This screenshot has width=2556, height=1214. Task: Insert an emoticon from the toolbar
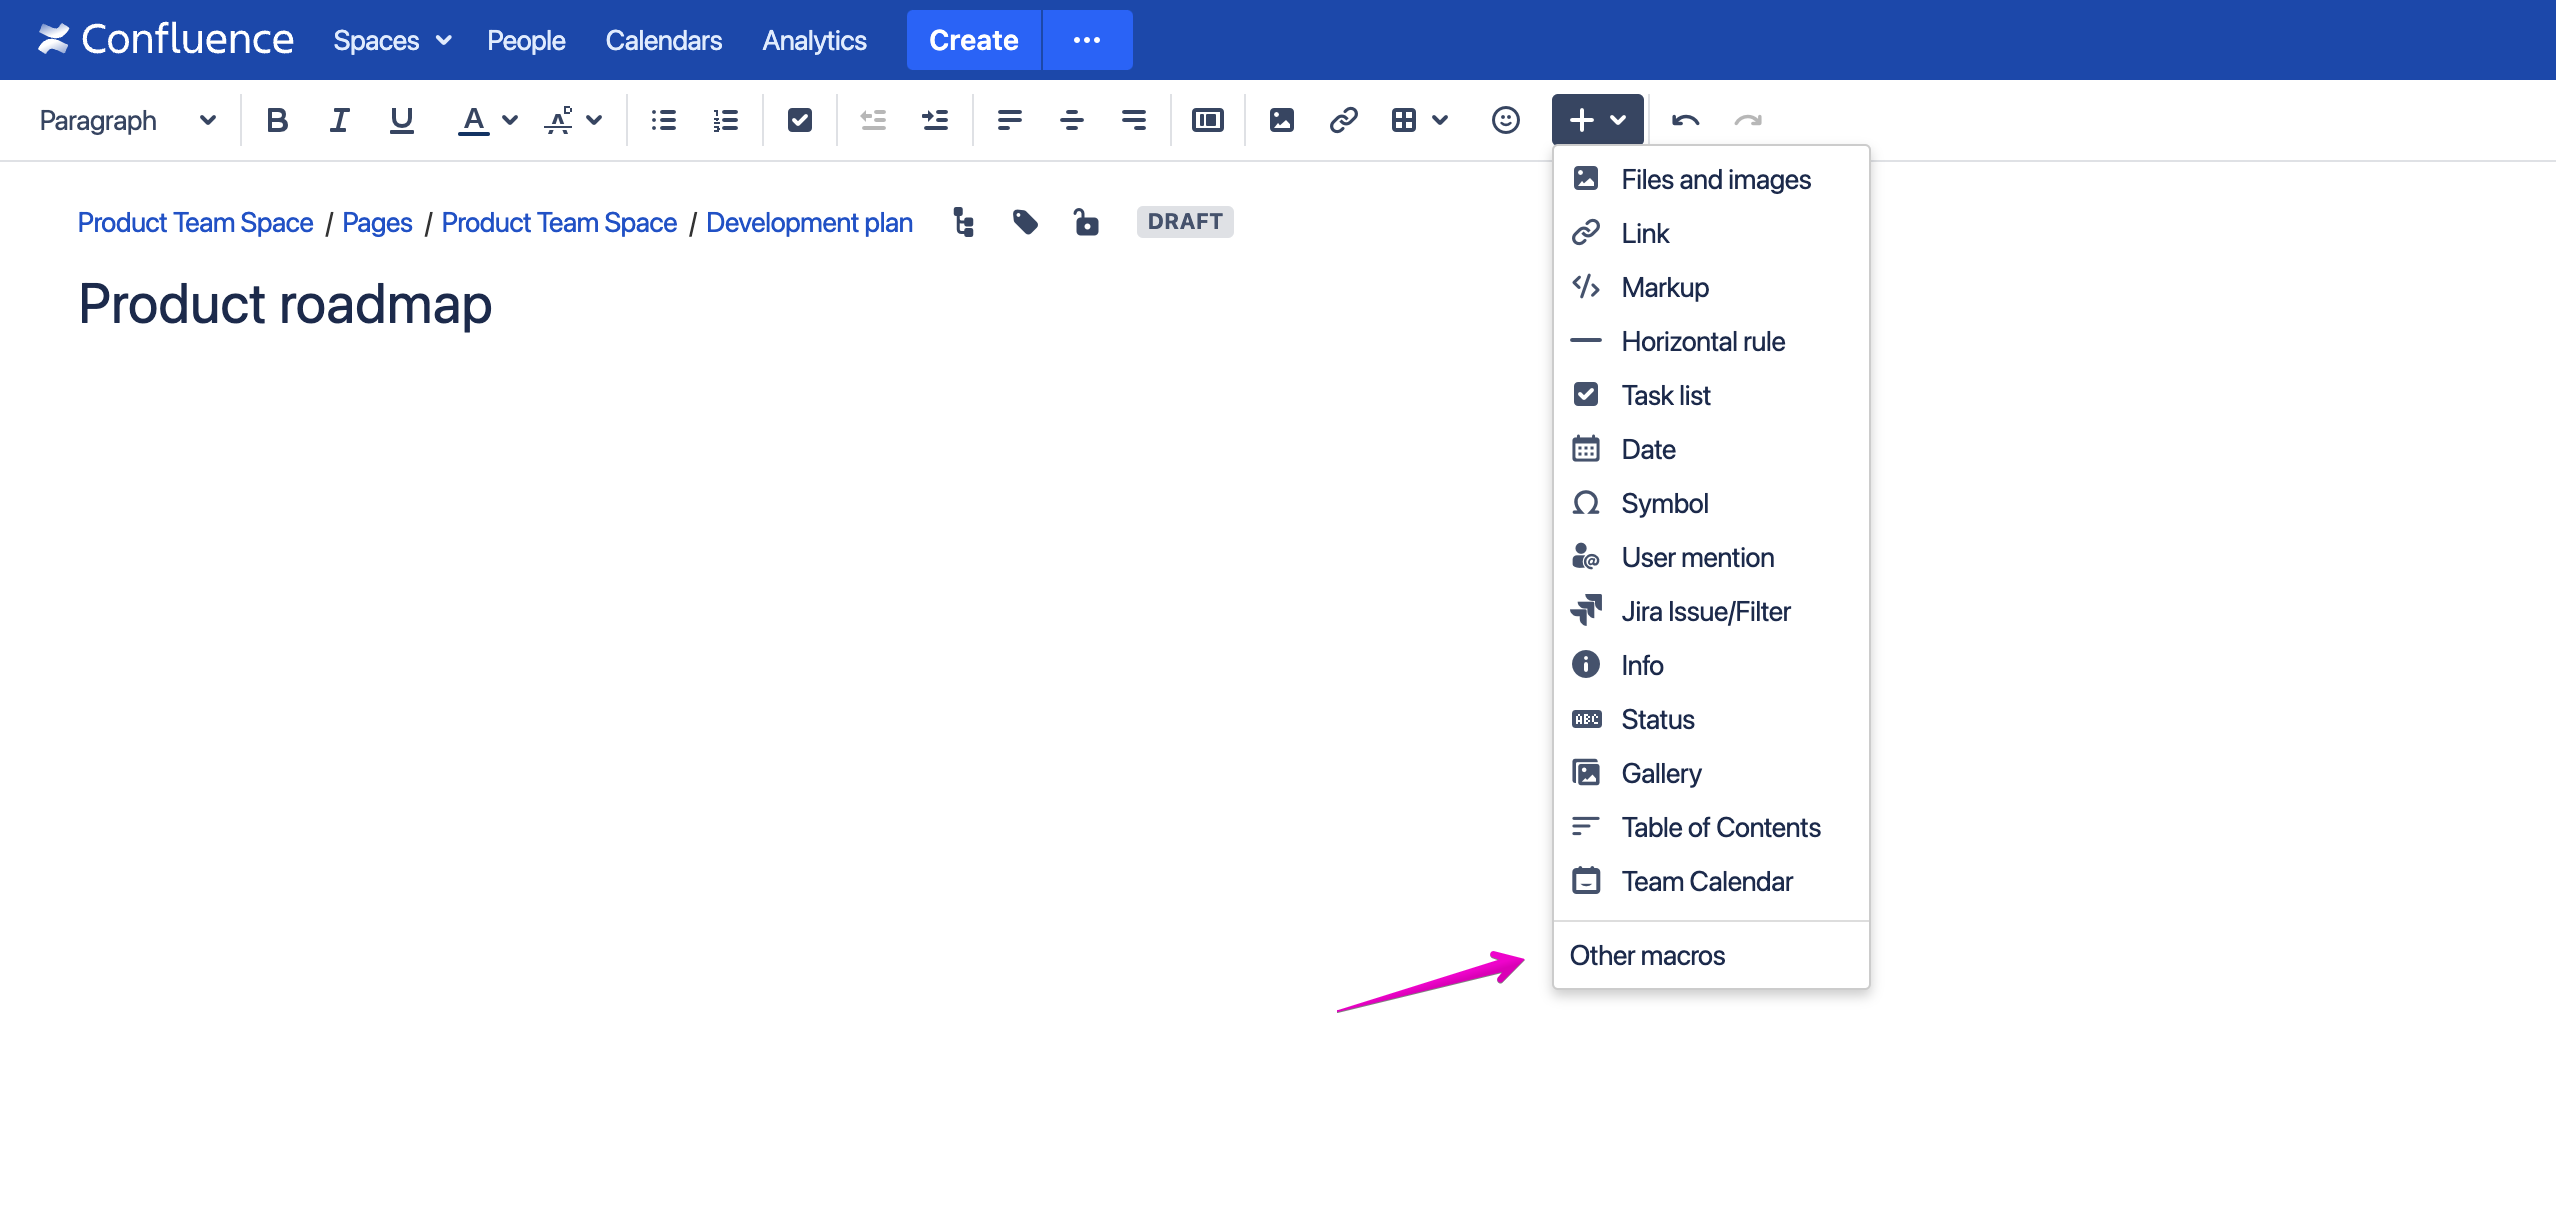point(1505,121)
